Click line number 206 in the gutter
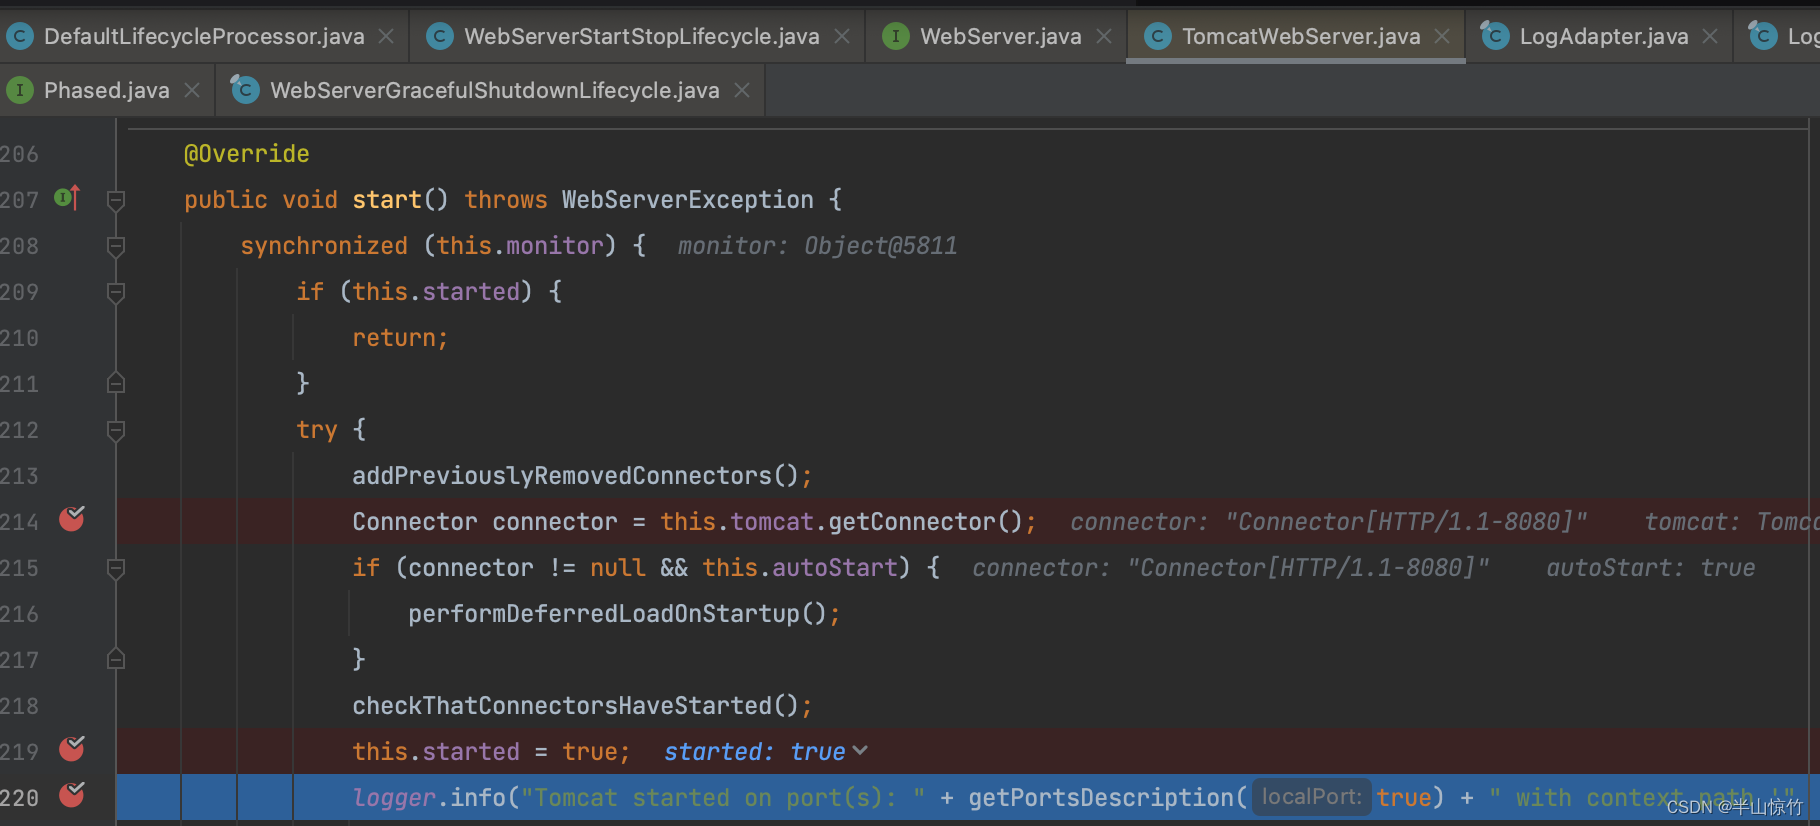Screen dimensions: 1820x826 click(20, 154)
